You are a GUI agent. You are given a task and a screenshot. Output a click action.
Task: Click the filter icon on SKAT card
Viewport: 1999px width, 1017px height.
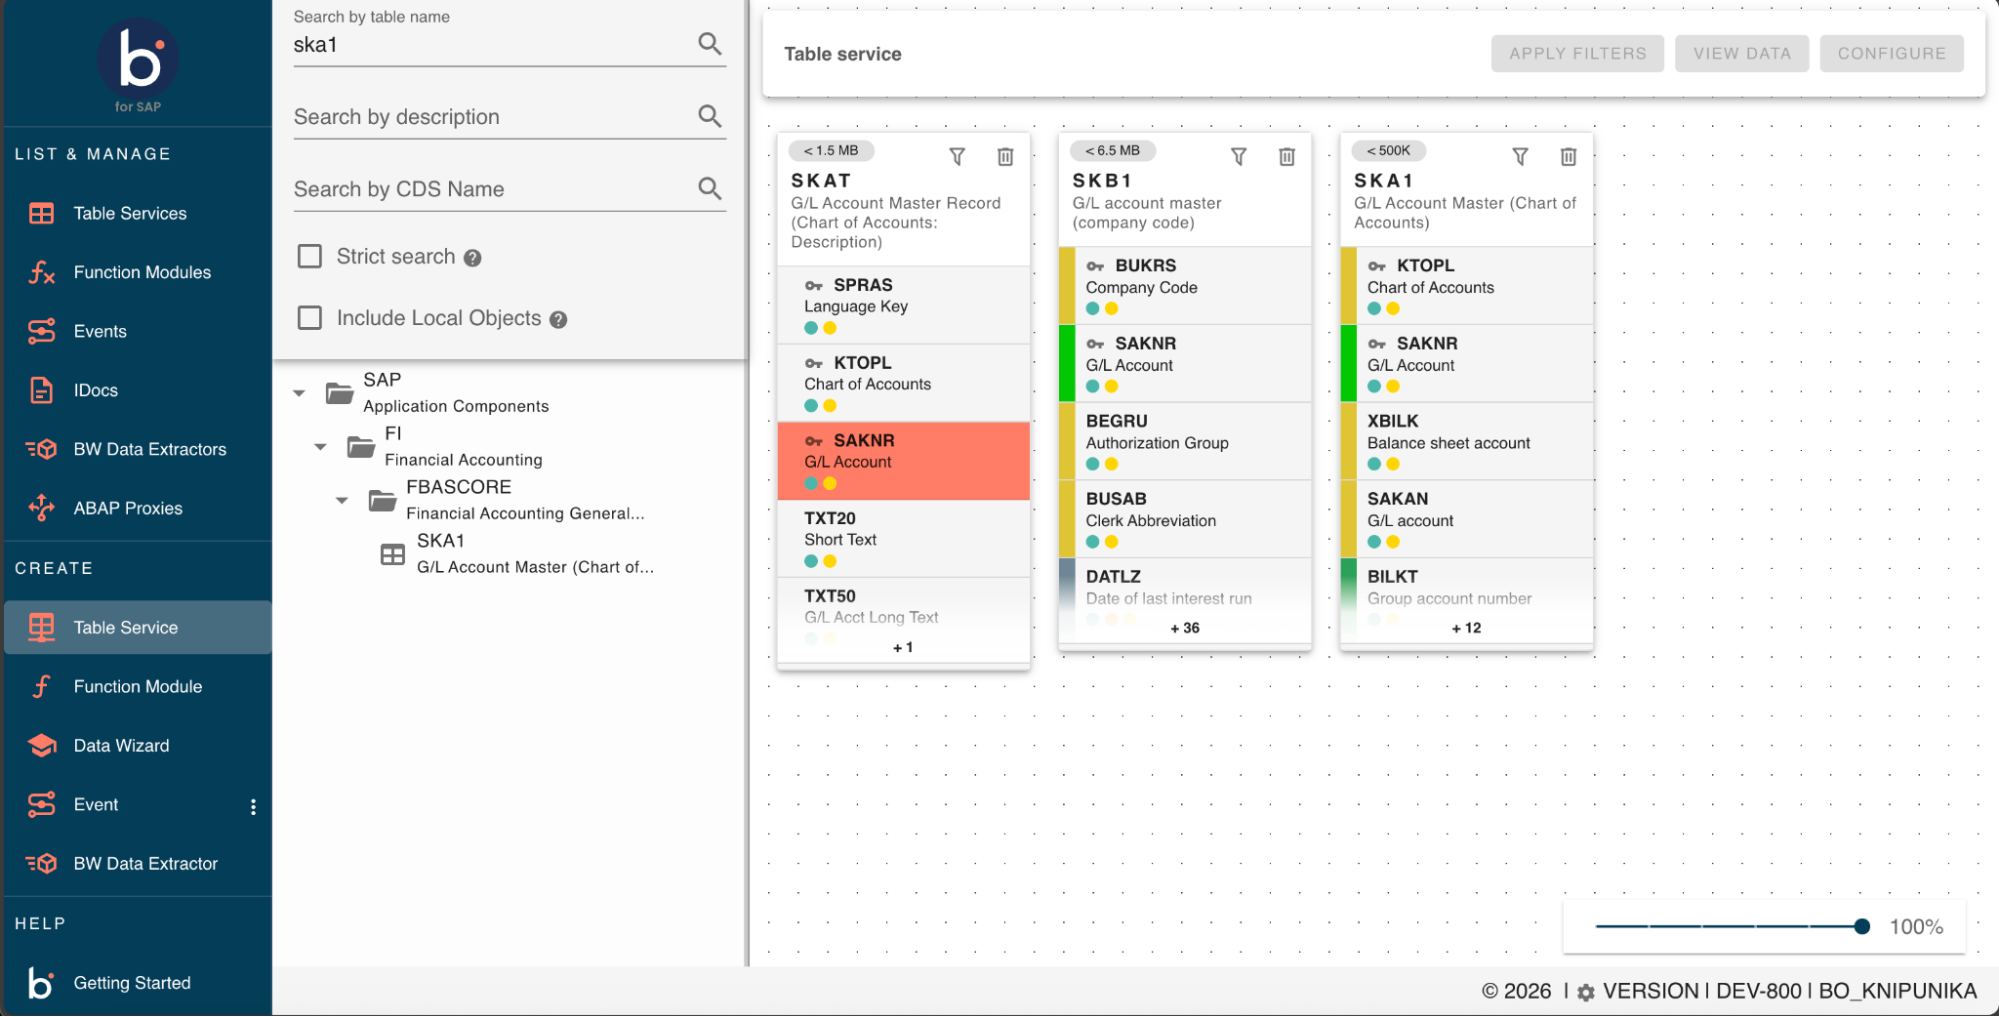pyautogui.click(x=957, y=157)
